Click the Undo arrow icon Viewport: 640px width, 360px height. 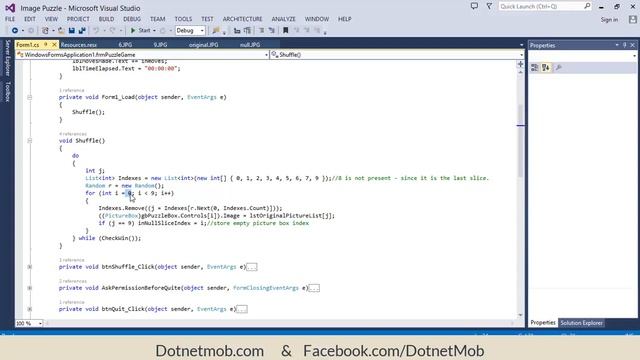(x=96, y=31)
